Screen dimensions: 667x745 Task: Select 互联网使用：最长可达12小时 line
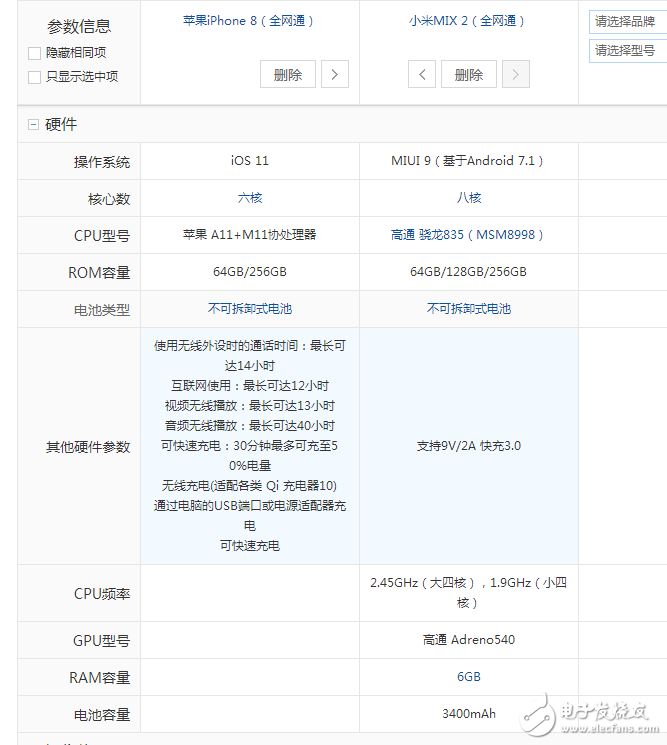pyautogui.click(x=250, y=386)
